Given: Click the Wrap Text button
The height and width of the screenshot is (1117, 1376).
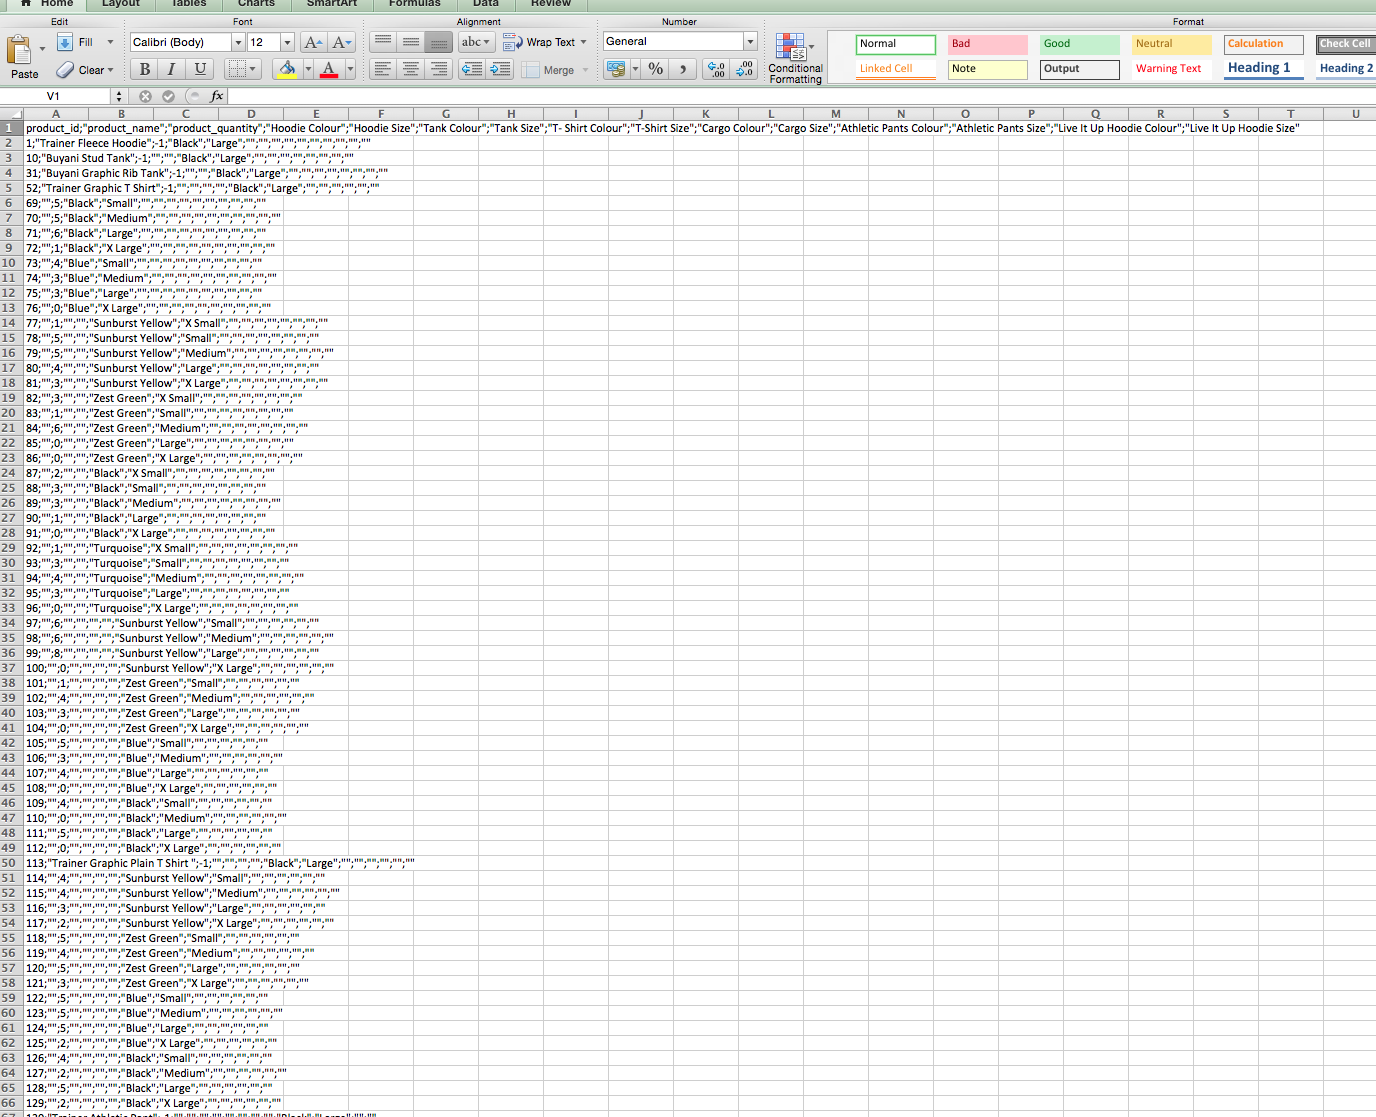Looking at the screenshot, I should [545, 42].
